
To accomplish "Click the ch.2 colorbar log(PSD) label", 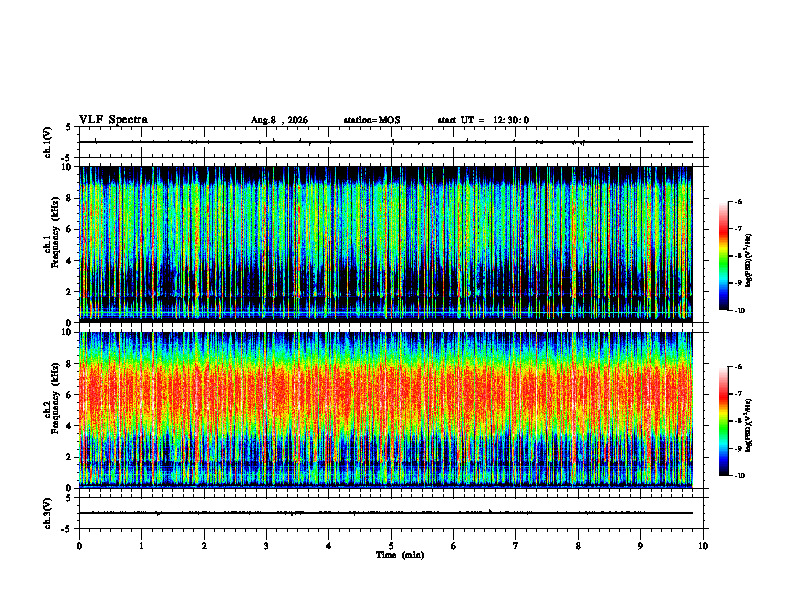I will click(749, 426).
